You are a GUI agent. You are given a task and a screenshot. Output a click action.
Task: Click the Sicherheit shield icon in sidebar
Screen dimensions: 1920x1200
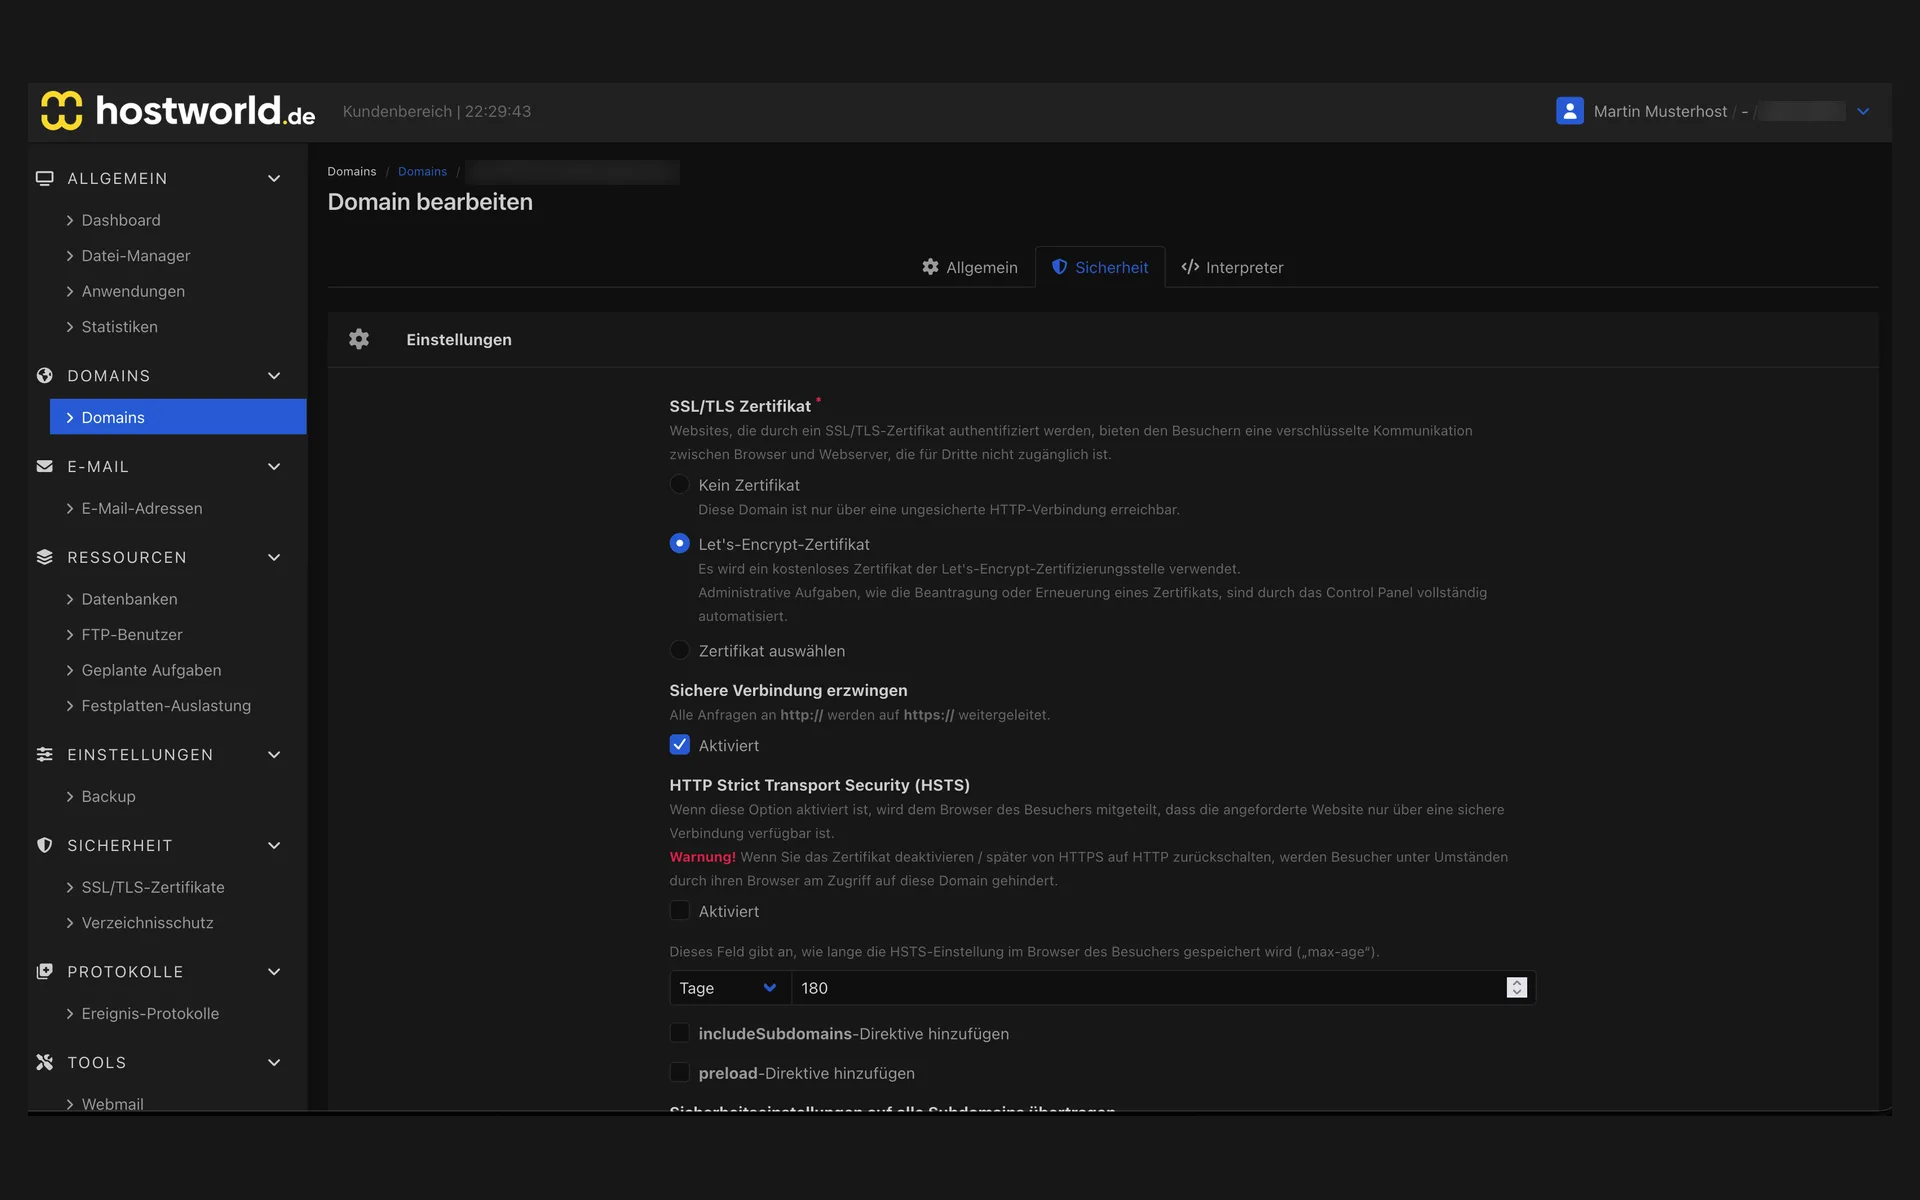(x=44, y=845)
